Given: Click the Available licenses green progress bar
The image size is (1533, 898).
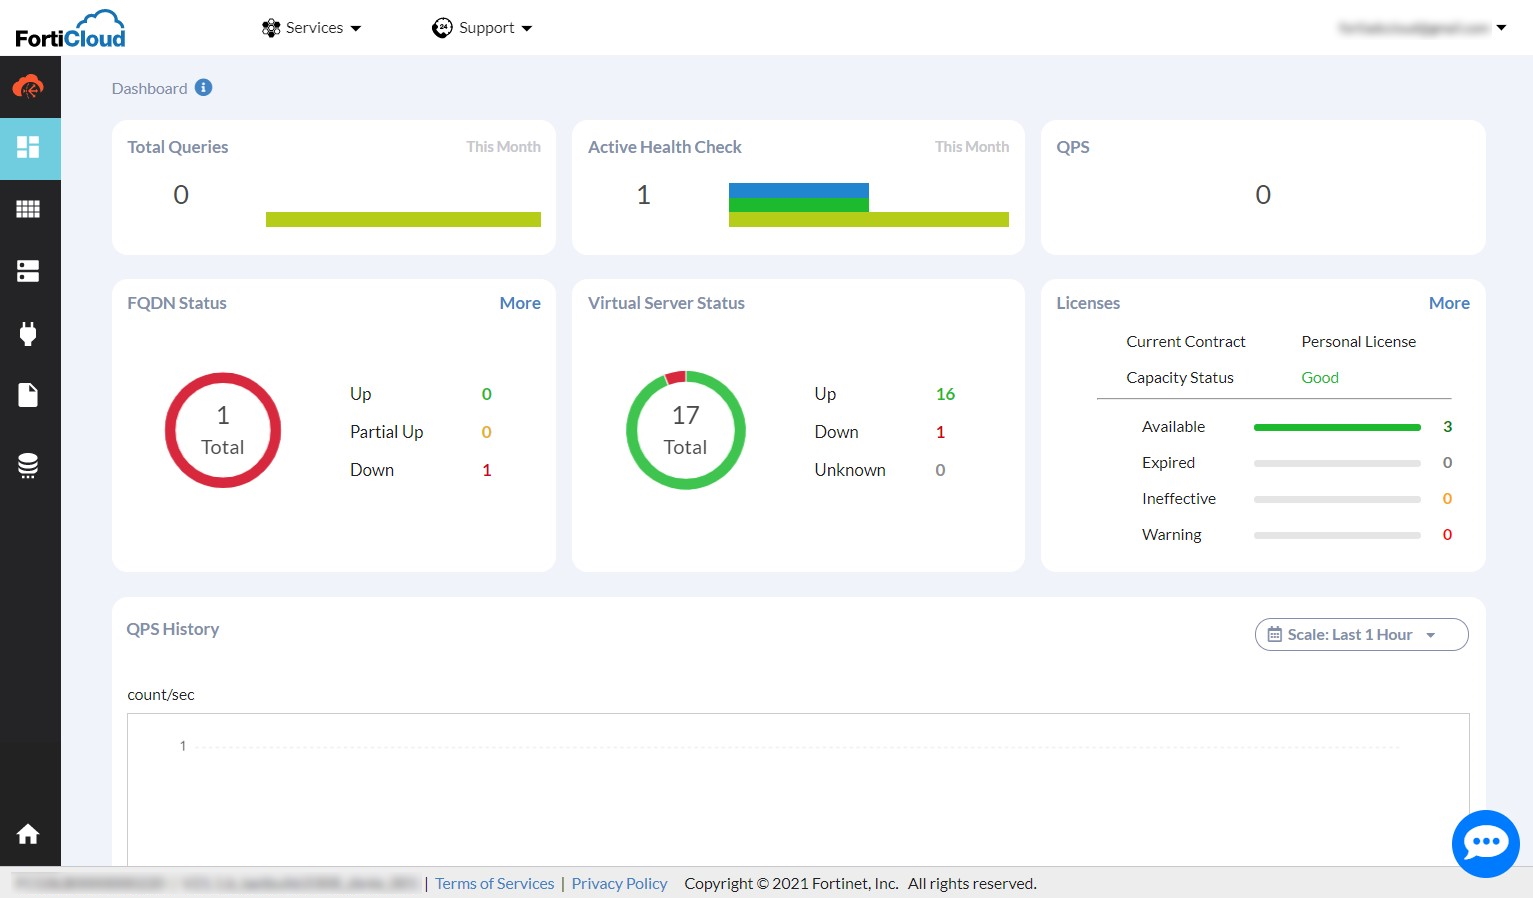Looking at the screenshot, I should click(x=1337, y=427).
